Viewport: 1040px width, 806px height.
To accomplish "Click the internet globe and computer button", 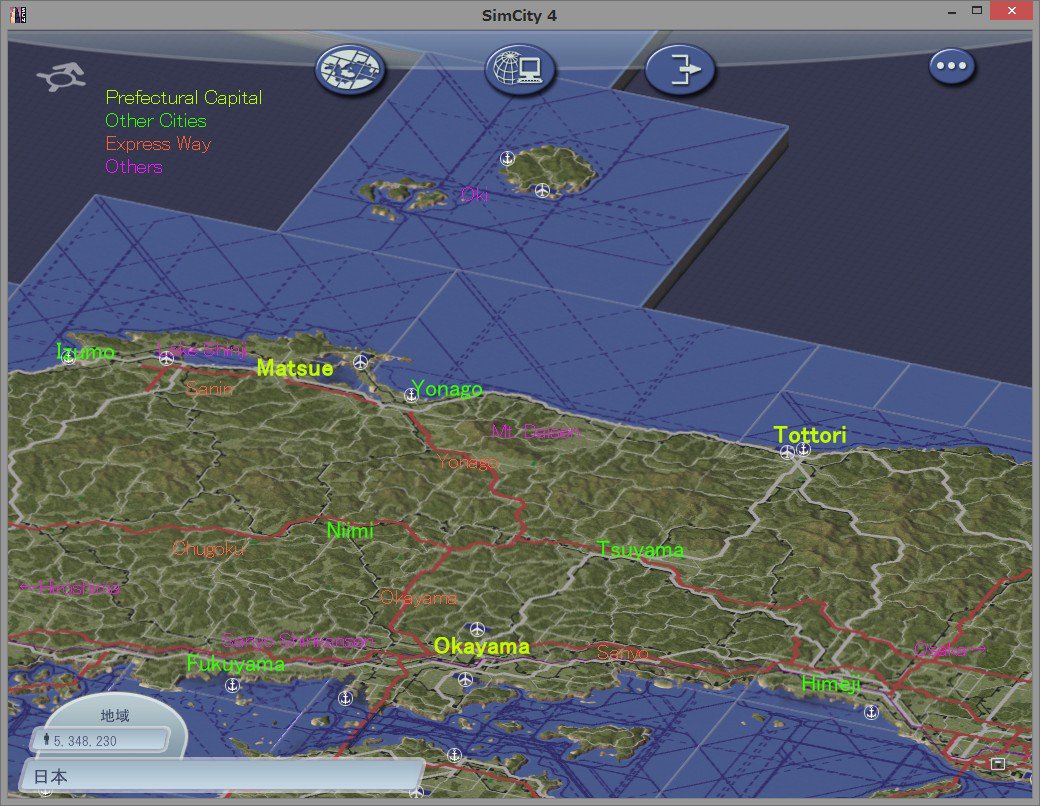I will pyautogui.click(x=519, y=69).
